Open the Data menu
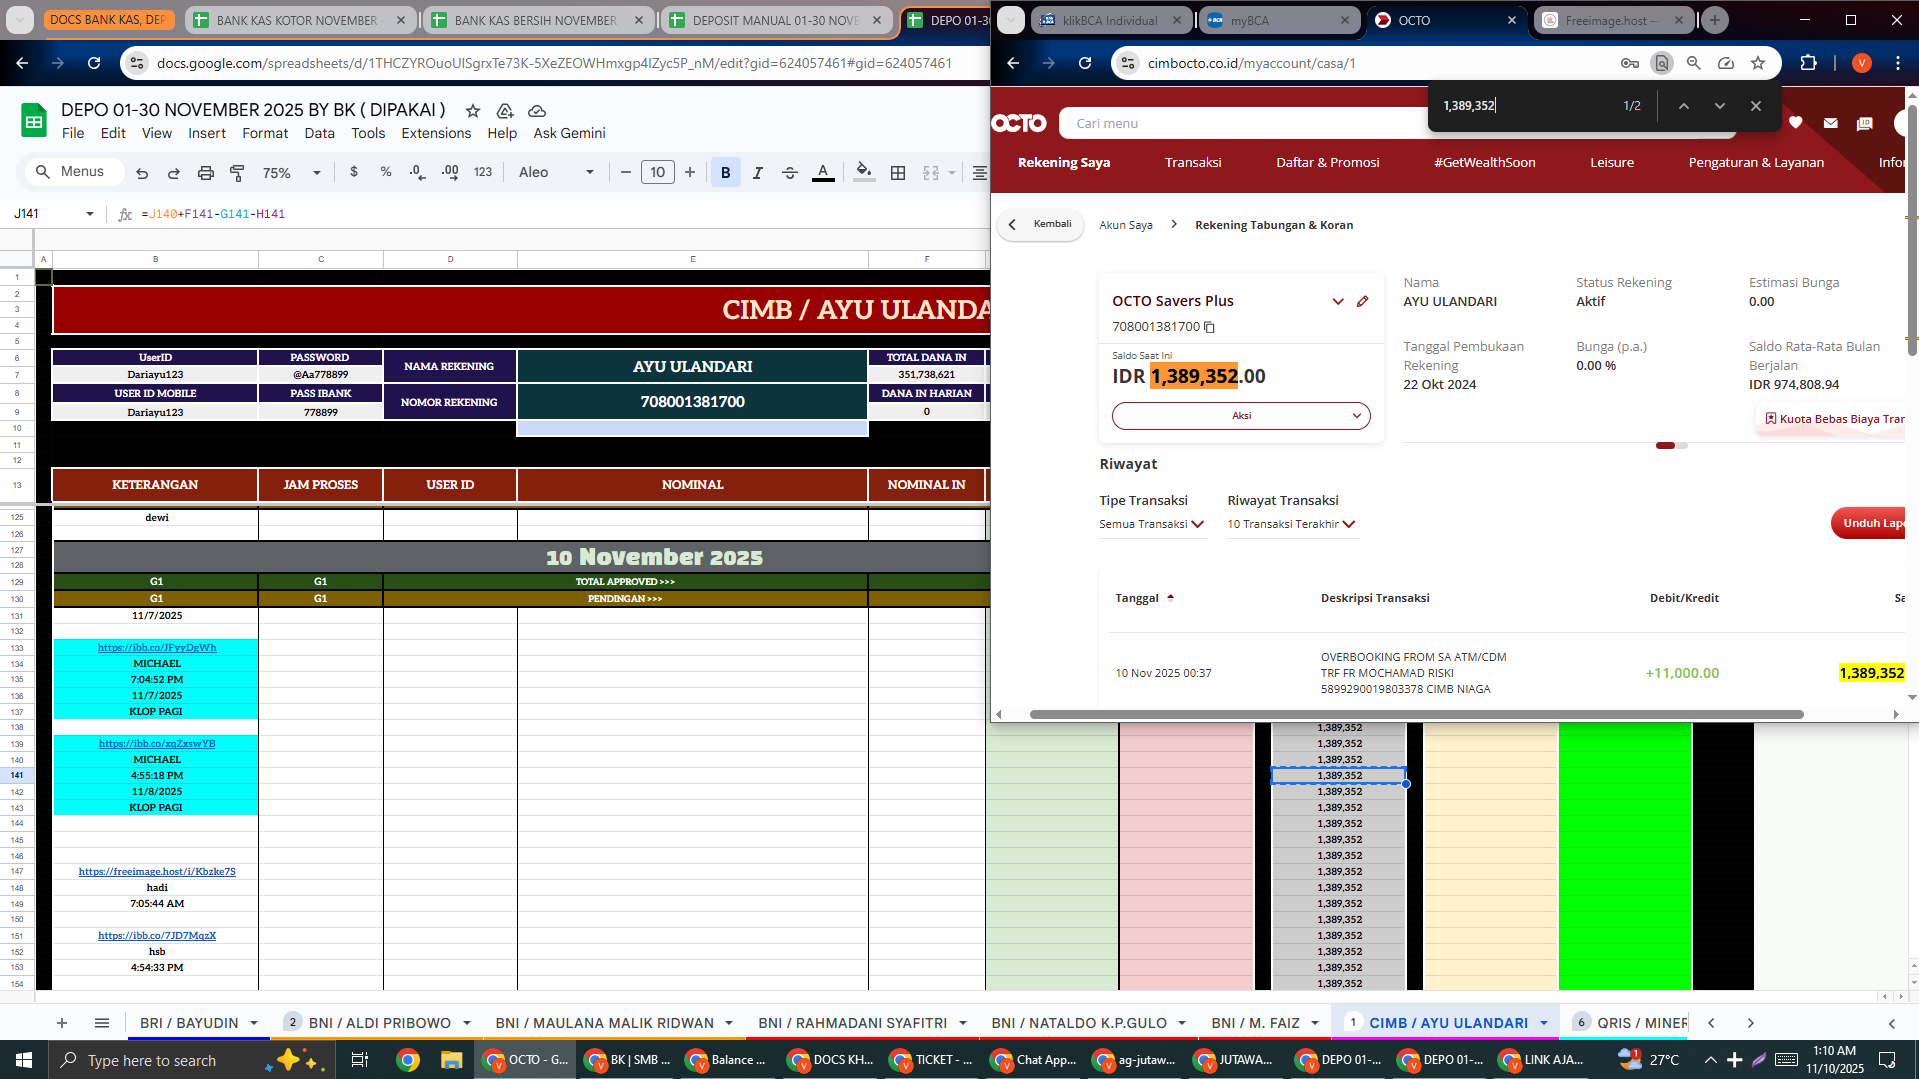1919x1079 pixels. (320, 133)
